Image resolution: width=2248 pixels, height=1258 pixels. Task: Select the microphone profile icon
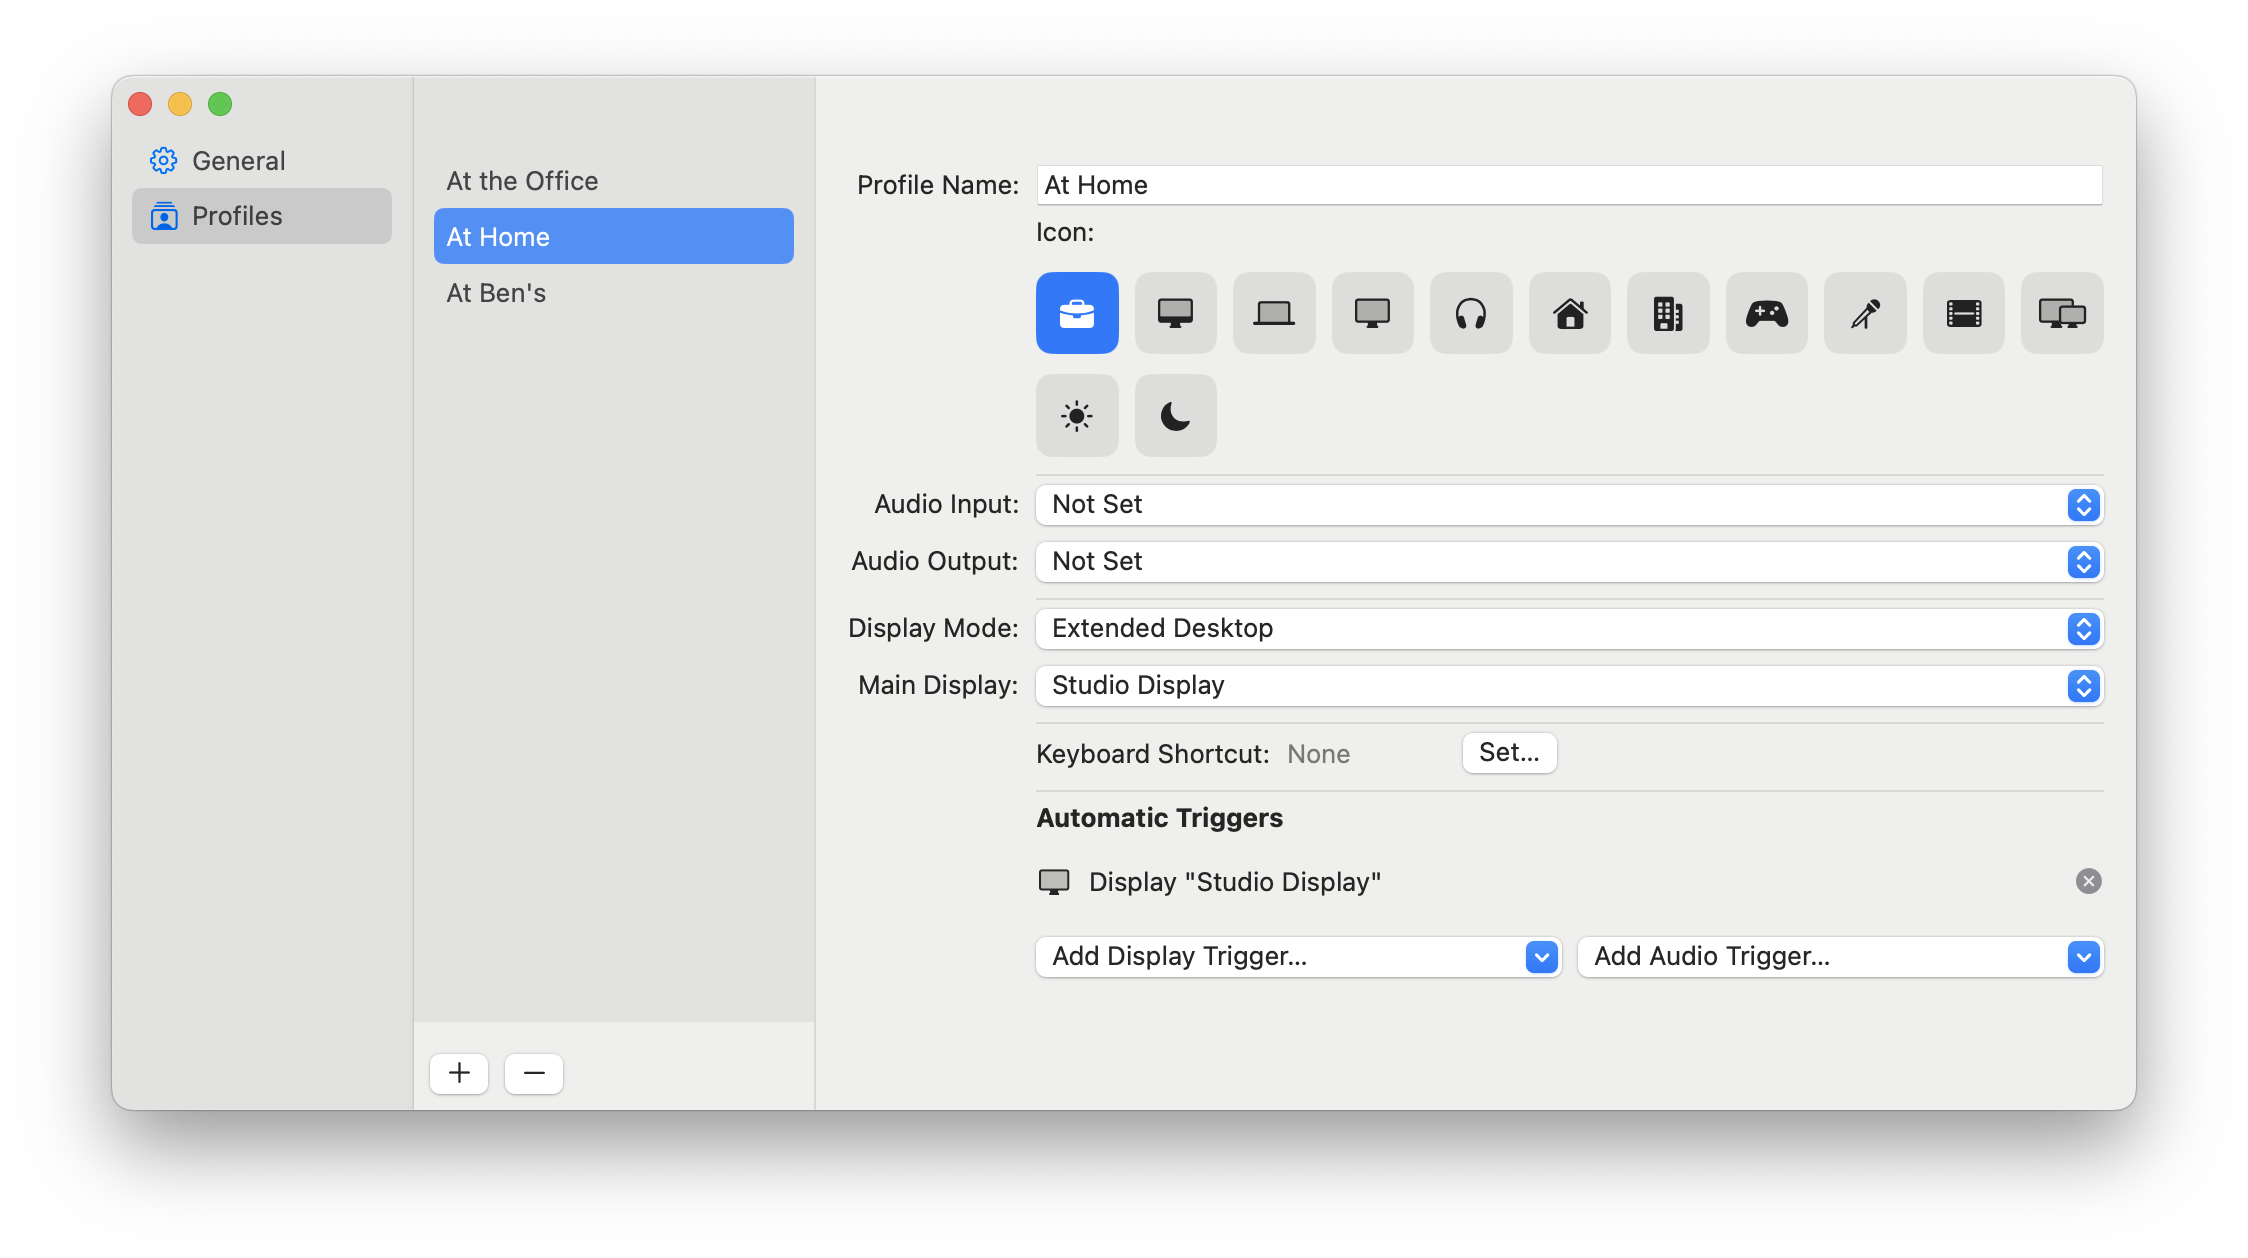coord(1864,313)
